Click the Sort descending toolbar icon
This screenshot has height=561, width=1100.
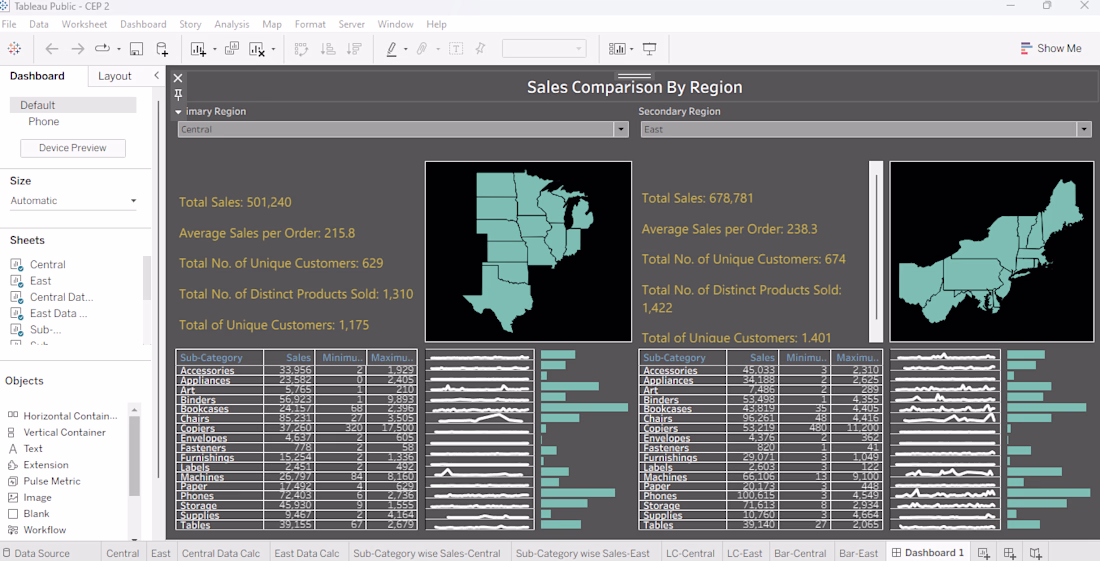[354, 48]
